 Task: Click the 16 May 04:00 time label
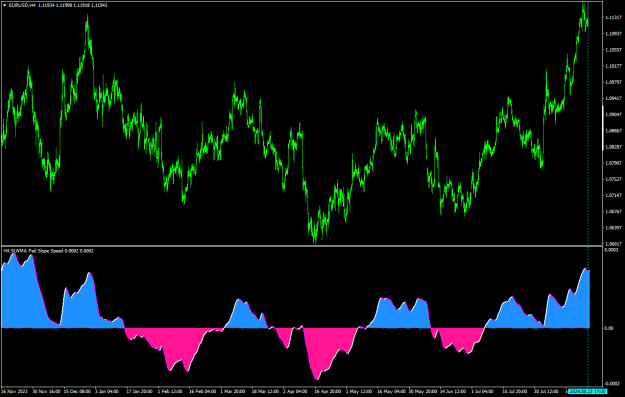click(391, 391)
